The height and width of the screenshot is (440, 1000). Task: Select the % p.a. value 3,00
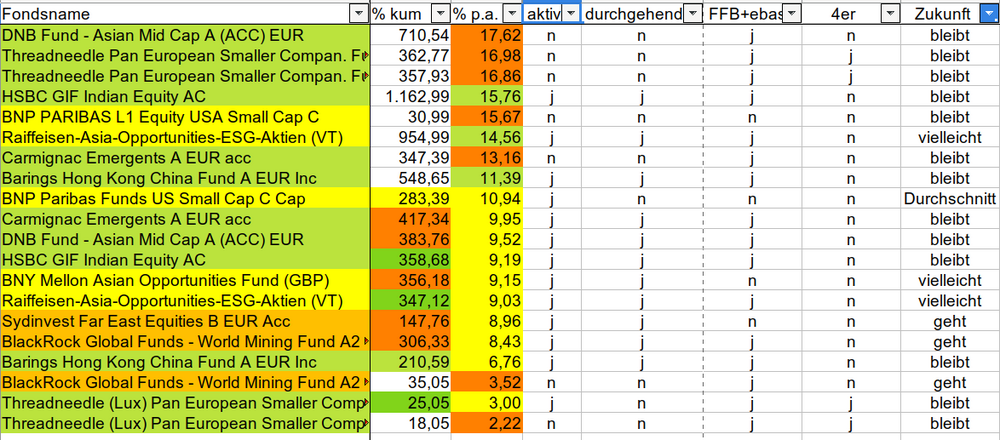(x=487, y=403)
